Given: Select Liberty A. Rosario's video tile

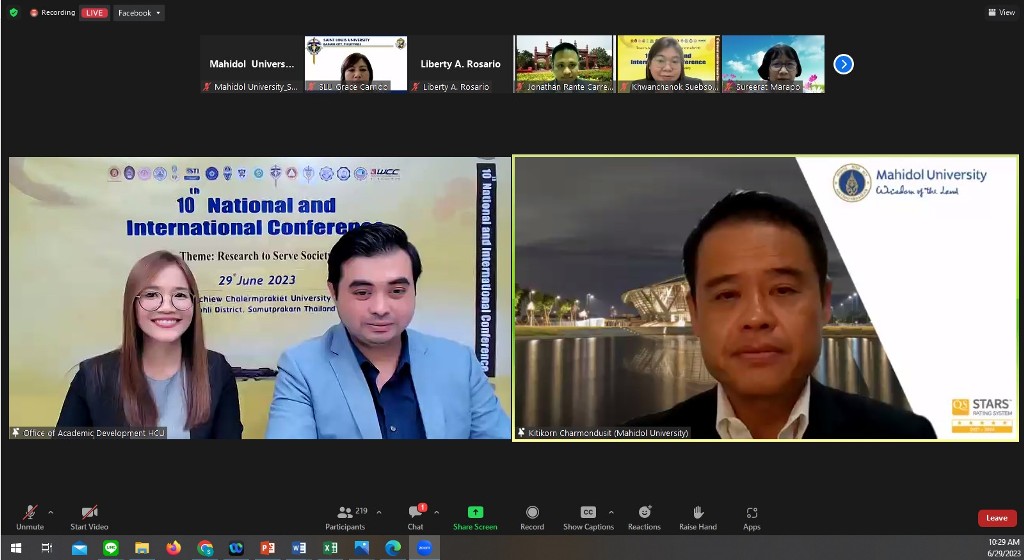Looking at the screenshot, I should tap(460, 64).
